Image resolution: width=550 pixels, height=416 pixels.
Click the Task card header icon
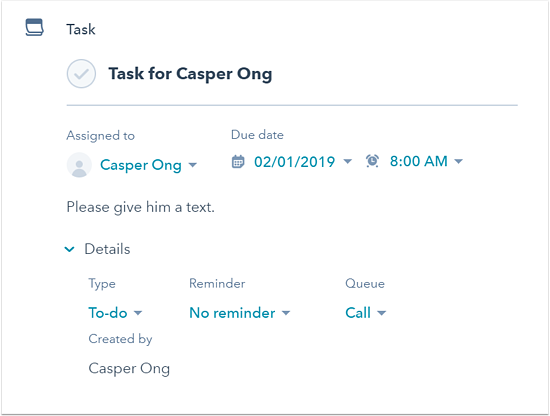pyautogui.click(x=34, y=27)
